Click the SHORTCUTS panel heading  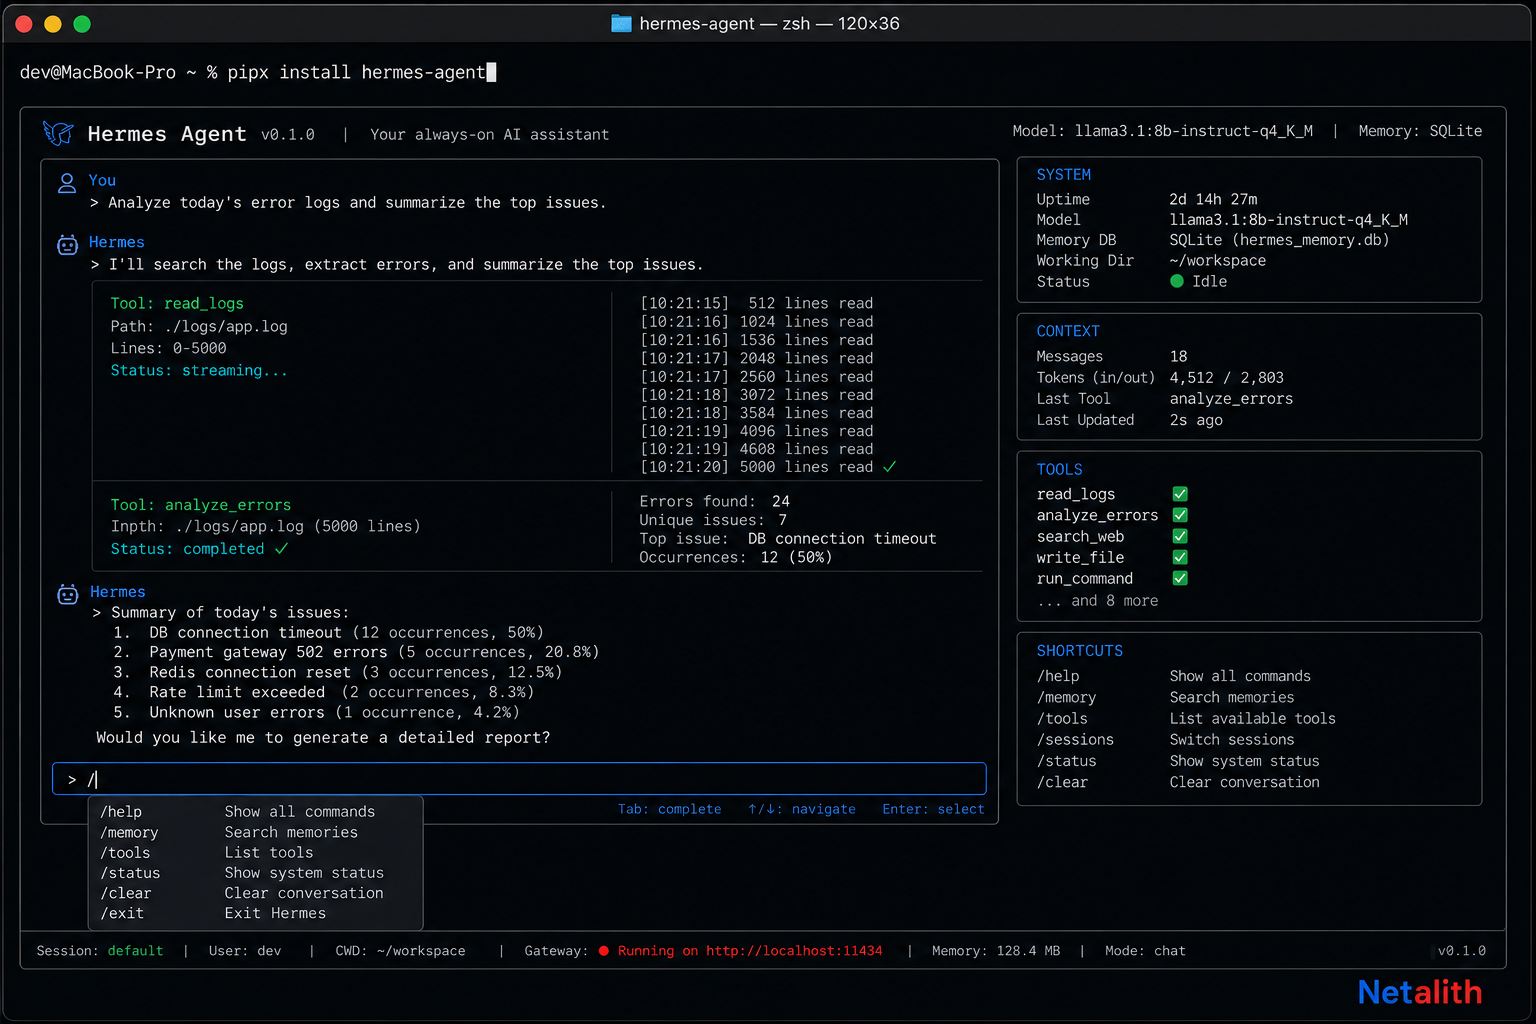1079,650
